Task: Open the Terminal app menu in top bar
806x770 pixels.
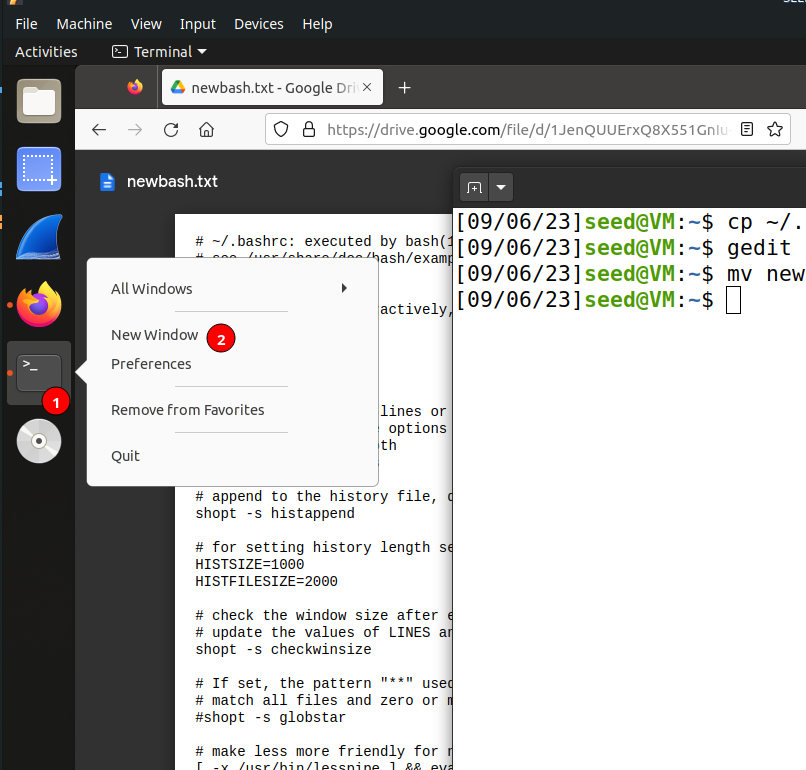Action: click(160, 51)
